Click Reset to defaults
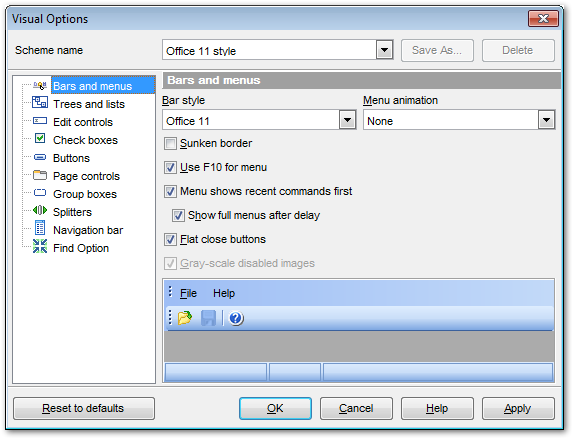Screen dimensions: 573x439 point(84,408)
